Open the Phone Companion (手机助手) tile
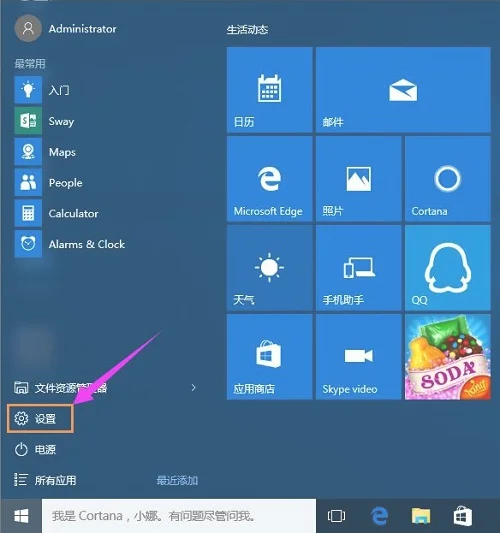This screenshot has height=533, width=500. [x=359, y=268]
